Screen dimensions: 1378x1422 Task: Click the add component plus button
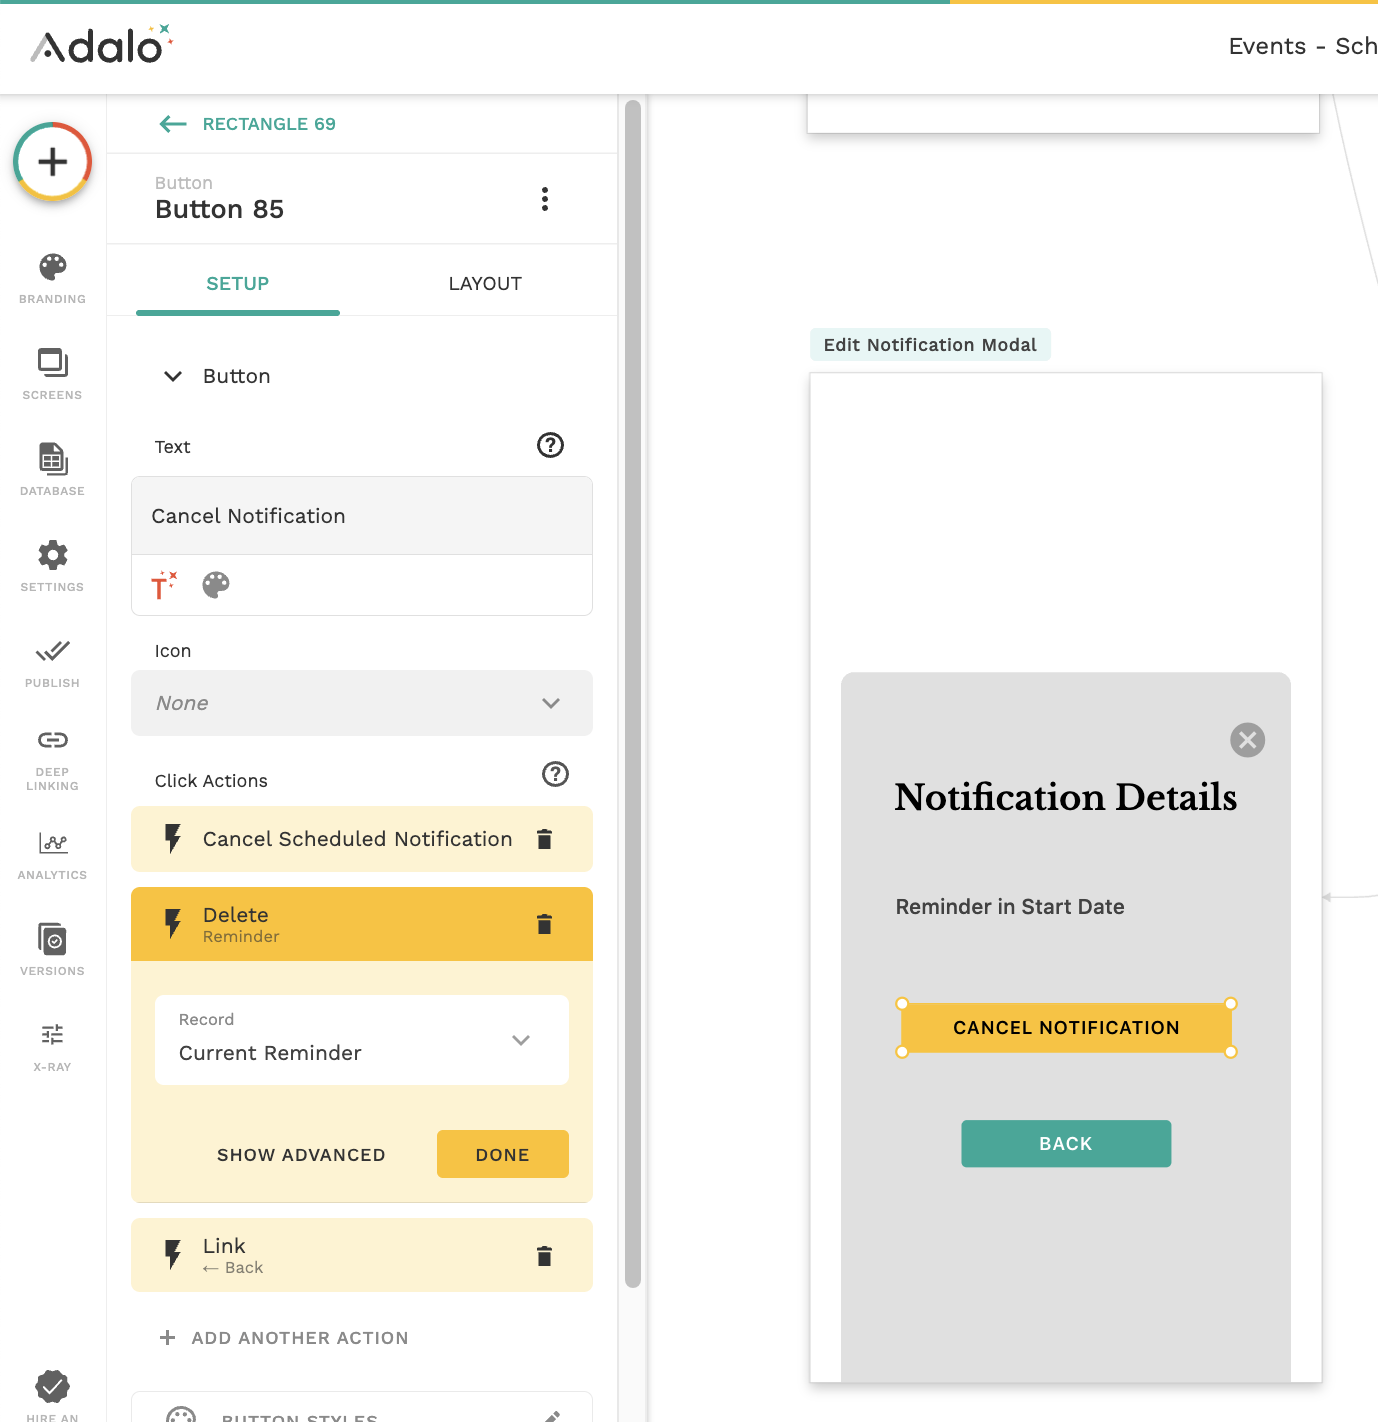tap(53, 162)
